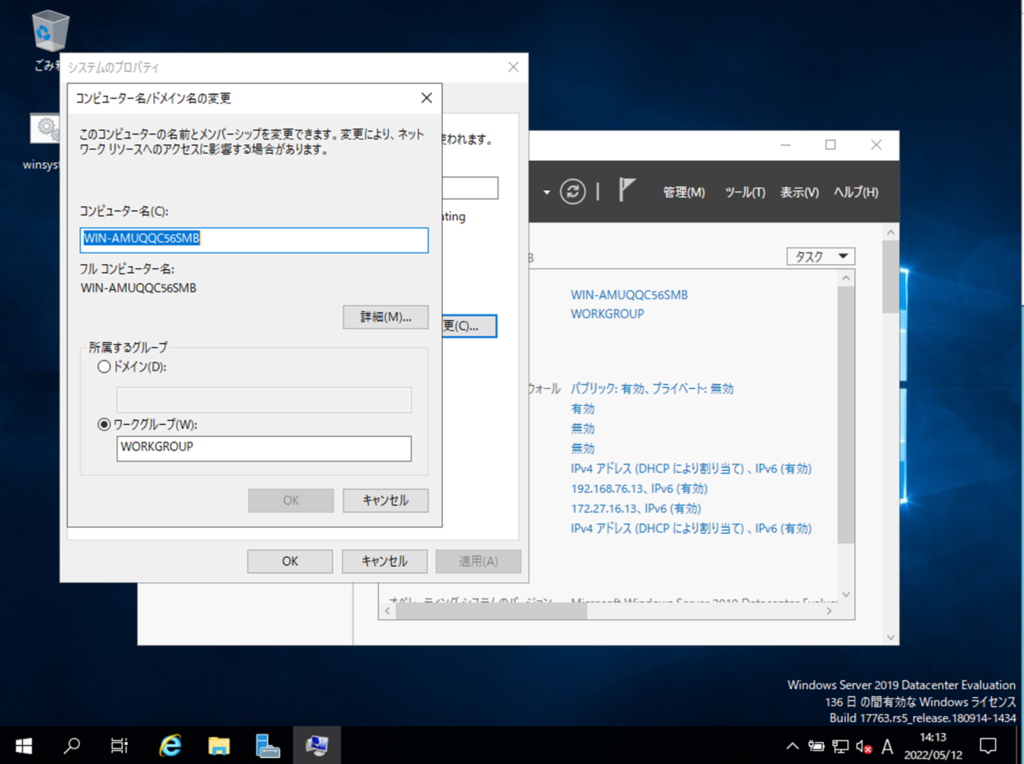Click the コンピューター名 text field
This screenshot has height=764, width=1024.
(x=254, y=240)
